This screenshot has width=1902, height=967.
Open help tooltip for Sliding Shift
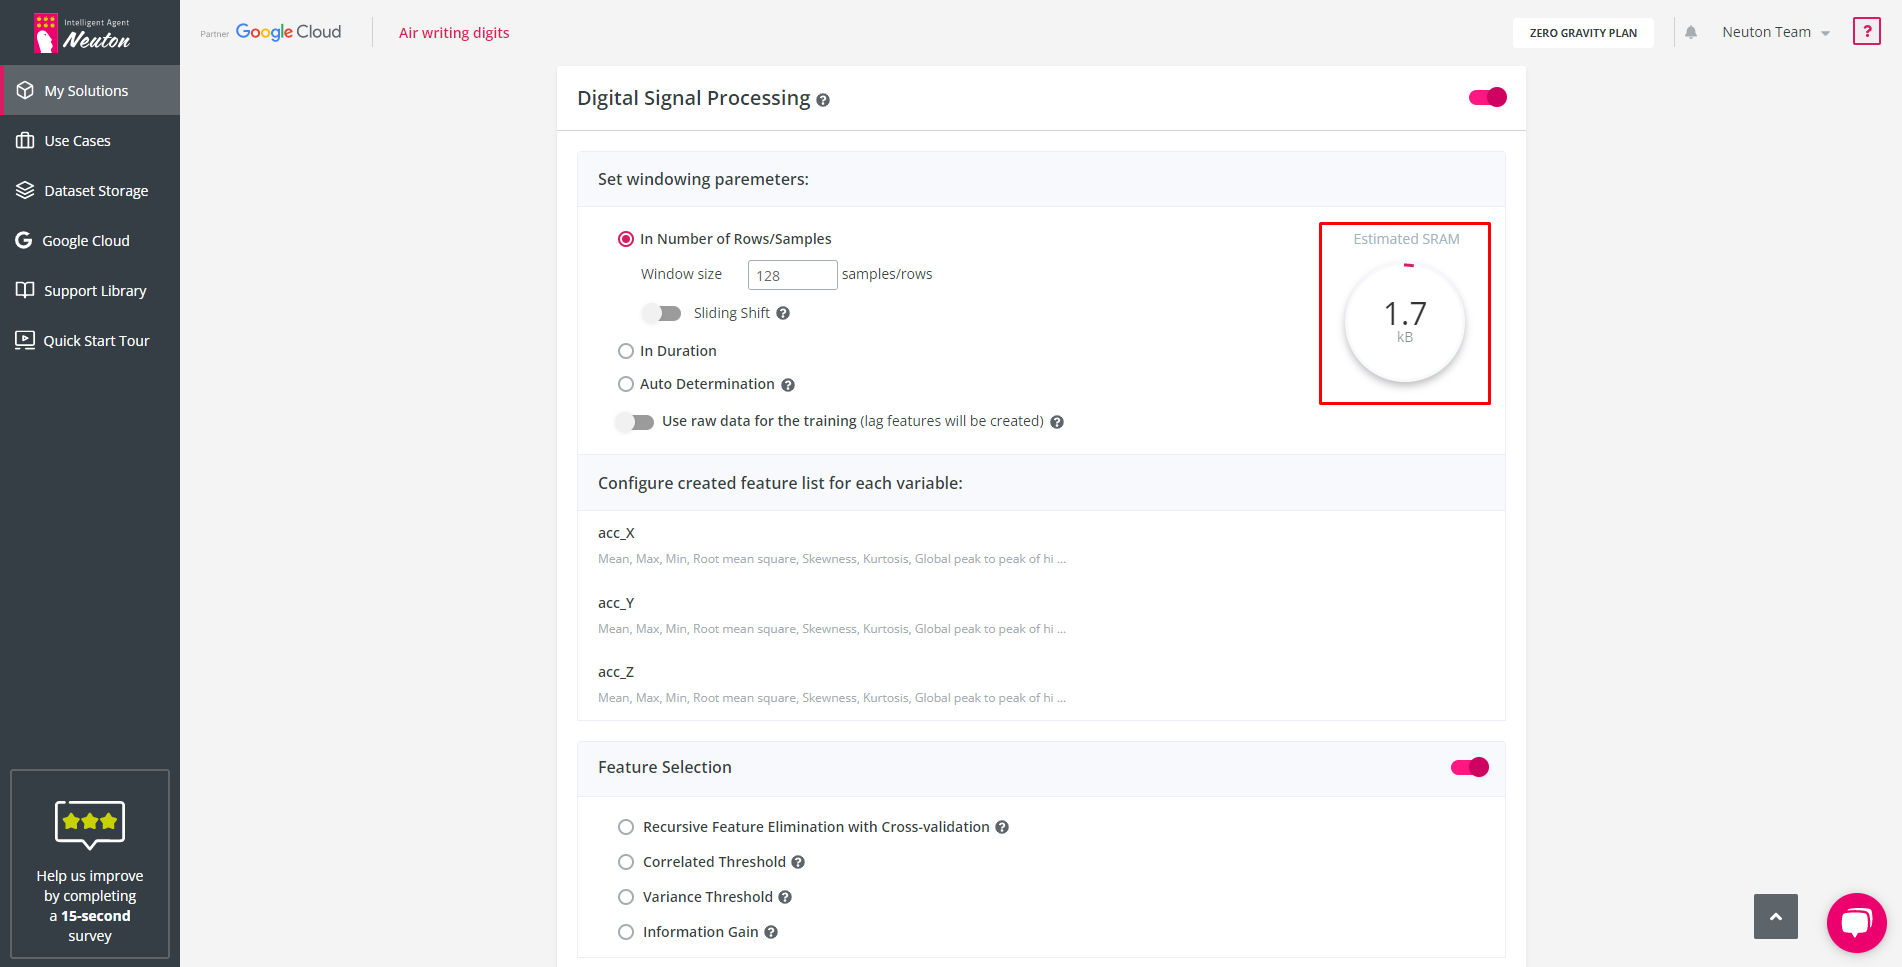pos(783,313)
